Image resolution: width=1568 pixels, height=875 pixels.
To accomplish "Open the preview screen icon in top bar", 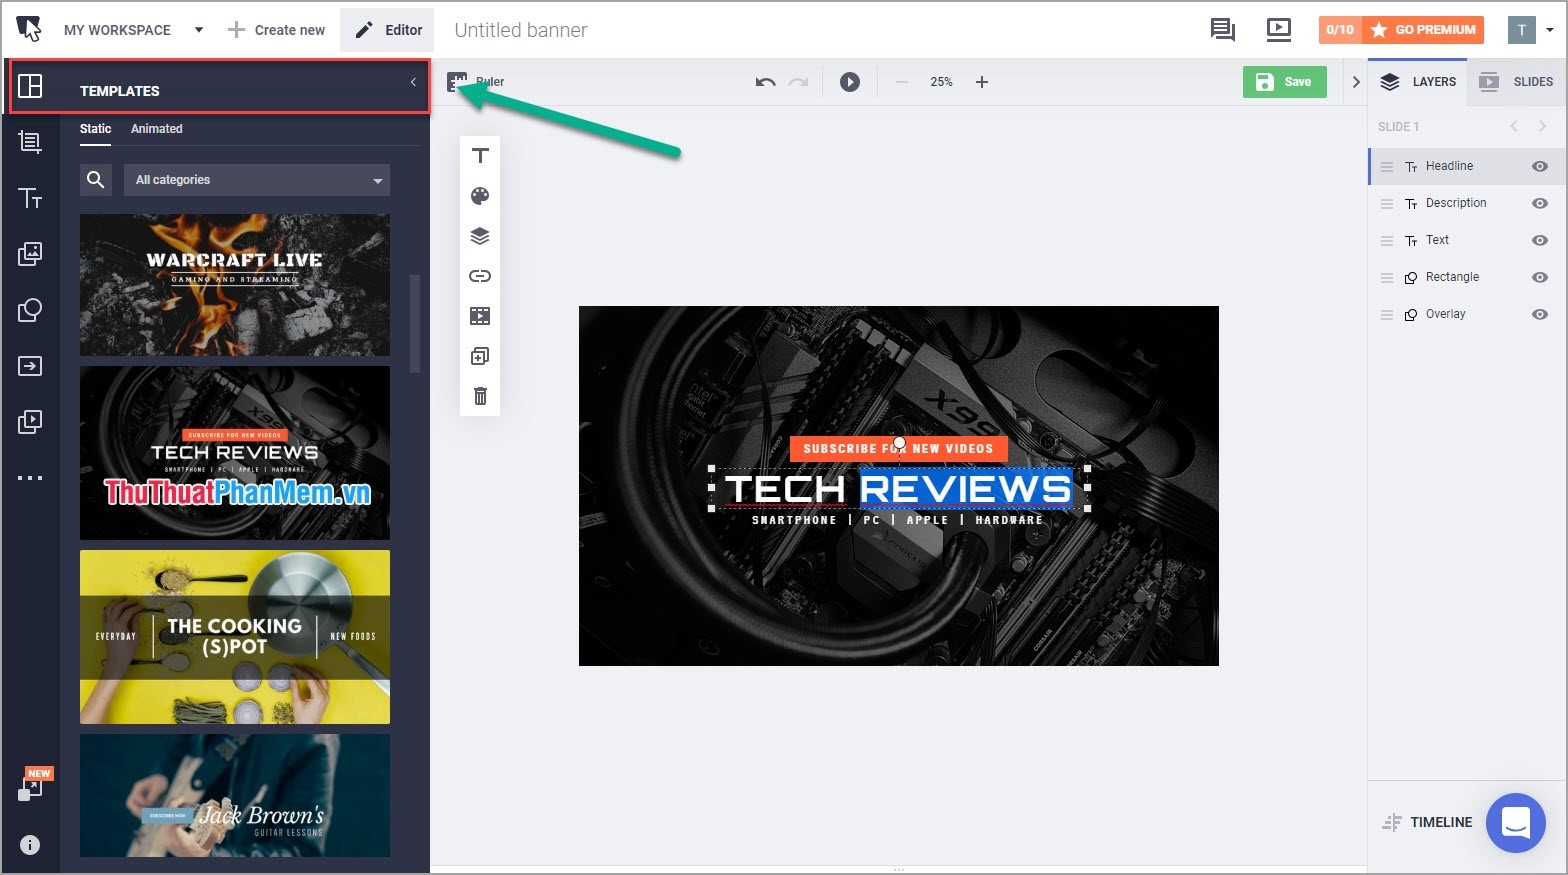I will (1279, 30).
